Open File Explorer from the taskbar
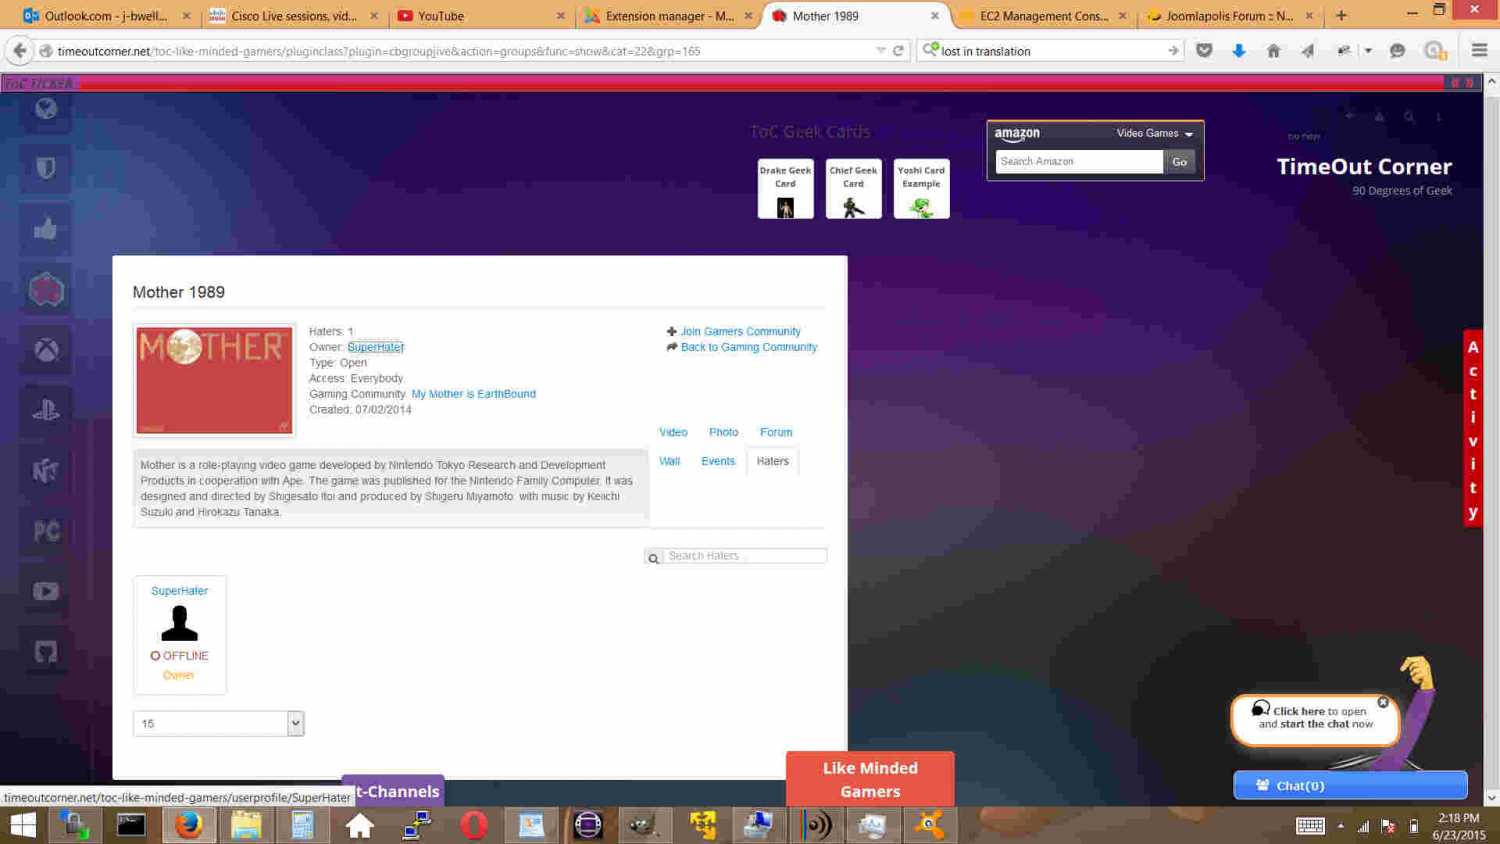Viewport: 1500px width, 844px height. coord(246,825)
